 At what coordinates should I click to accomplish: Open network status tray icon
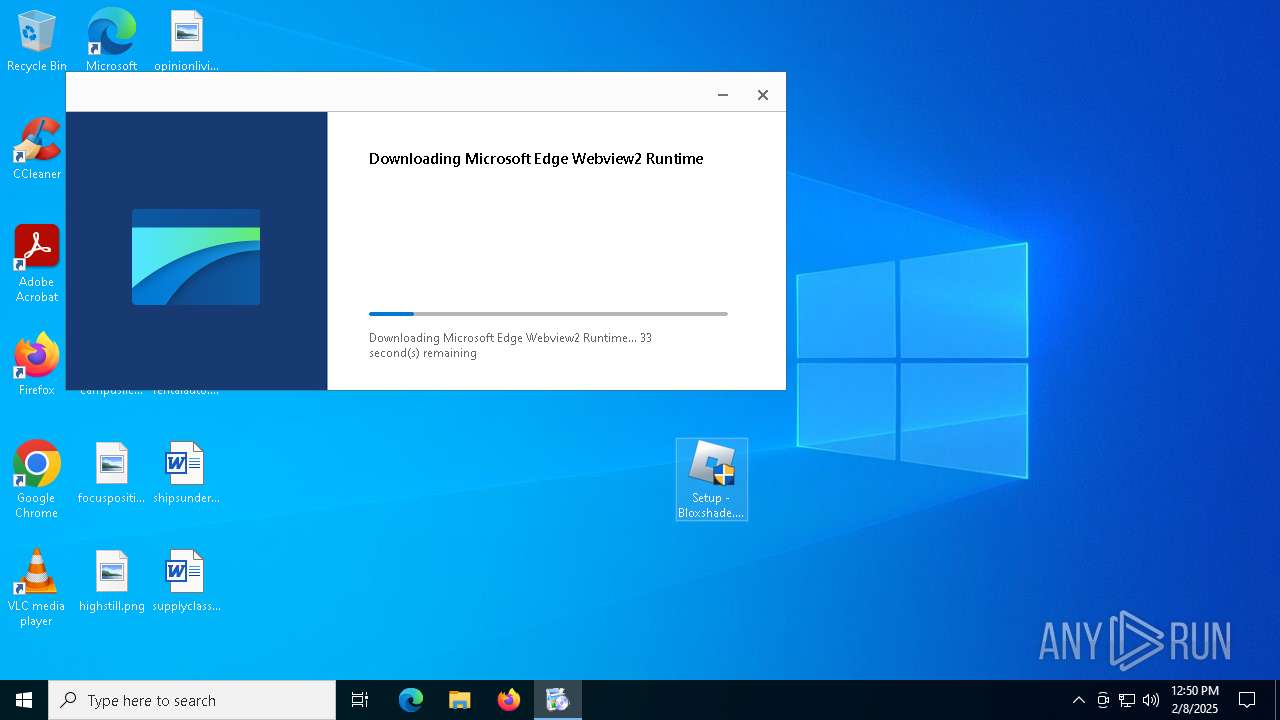tap(1127, 700)
